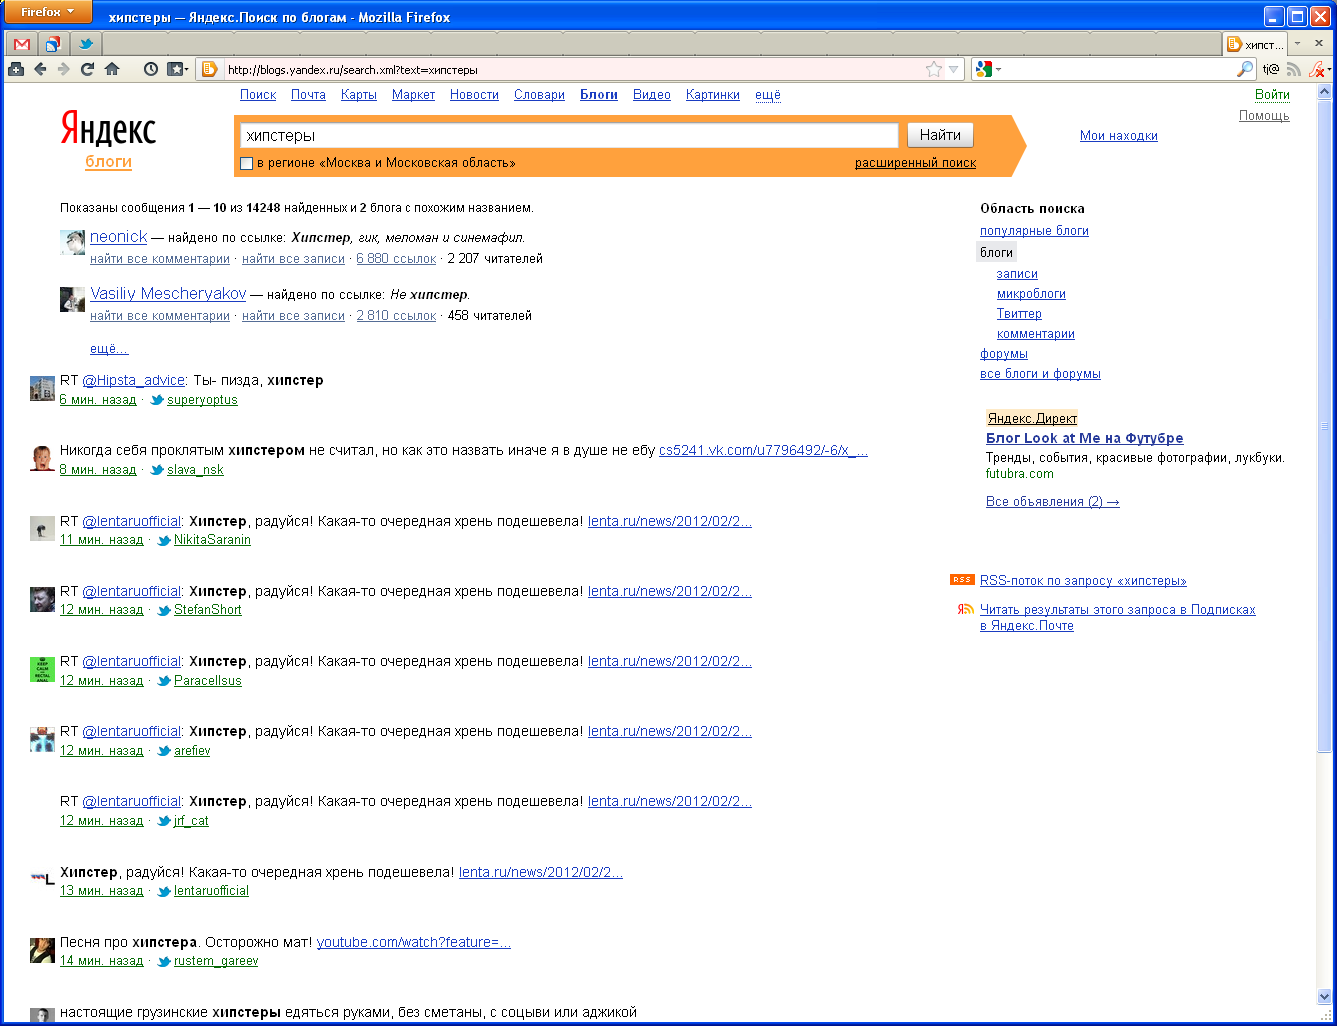Open Yandex Картинки service

(713, 95)
